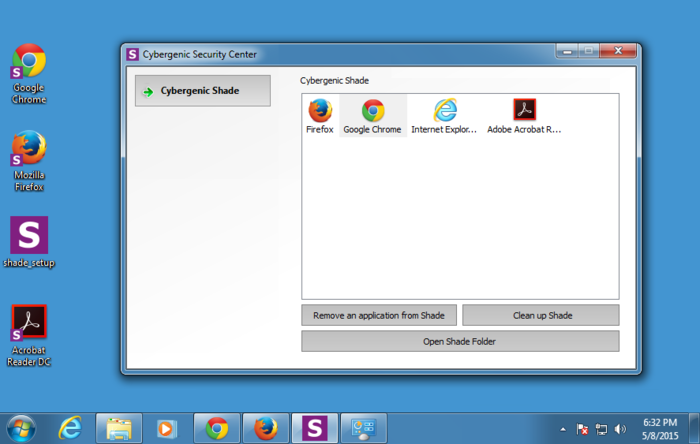Show hidden system tray icons
The image size is (700, 444).
pos(563,429)
